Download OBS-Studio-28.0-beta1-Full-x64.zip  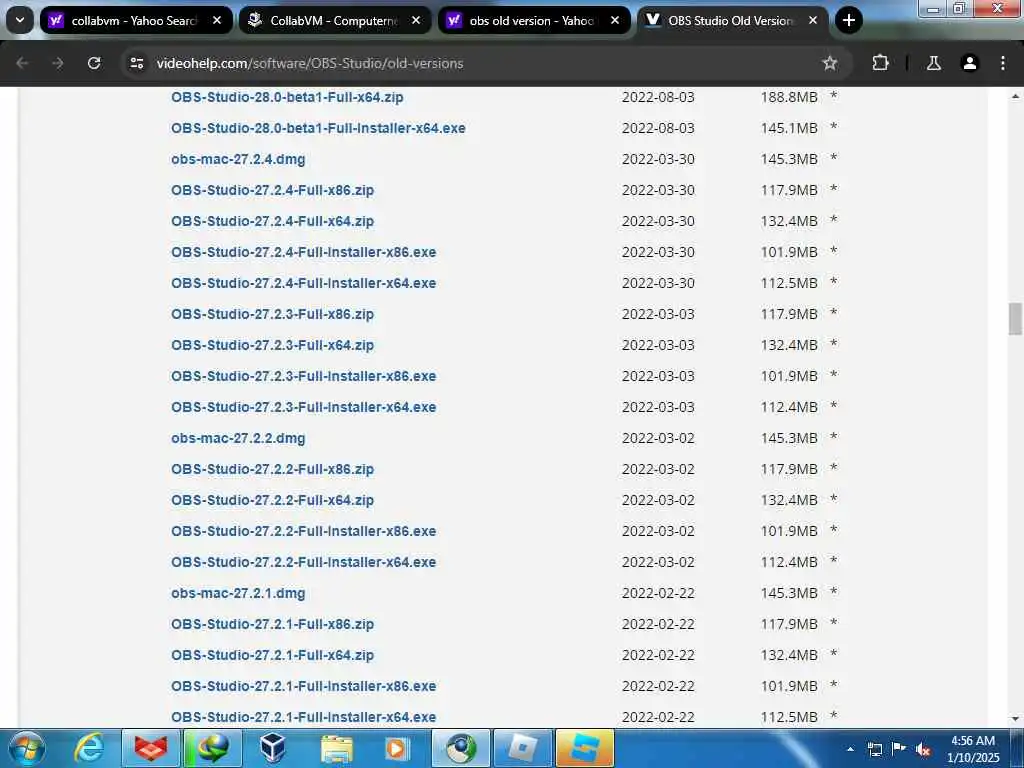tap(287, 97)
